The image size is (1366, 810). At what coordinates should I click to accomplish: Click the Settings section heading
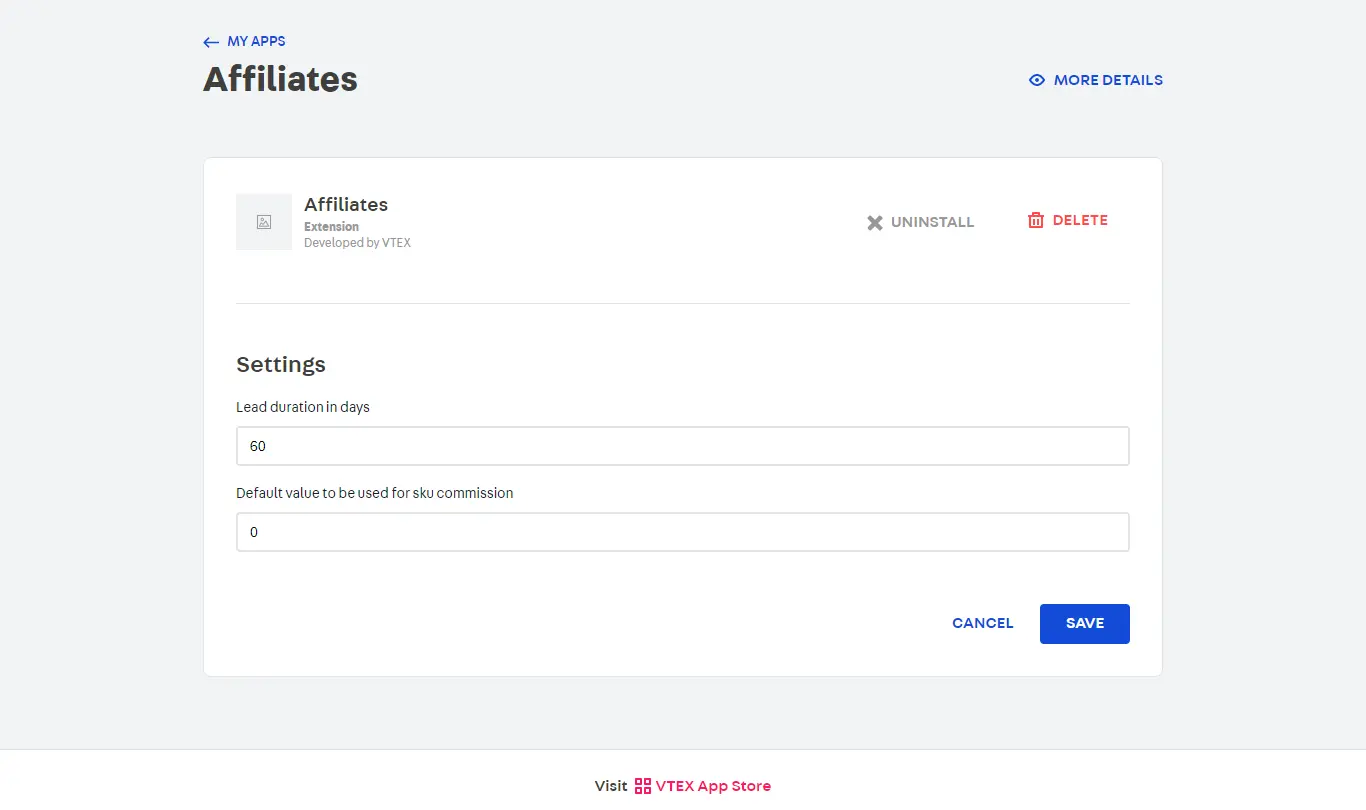[280, 364]
